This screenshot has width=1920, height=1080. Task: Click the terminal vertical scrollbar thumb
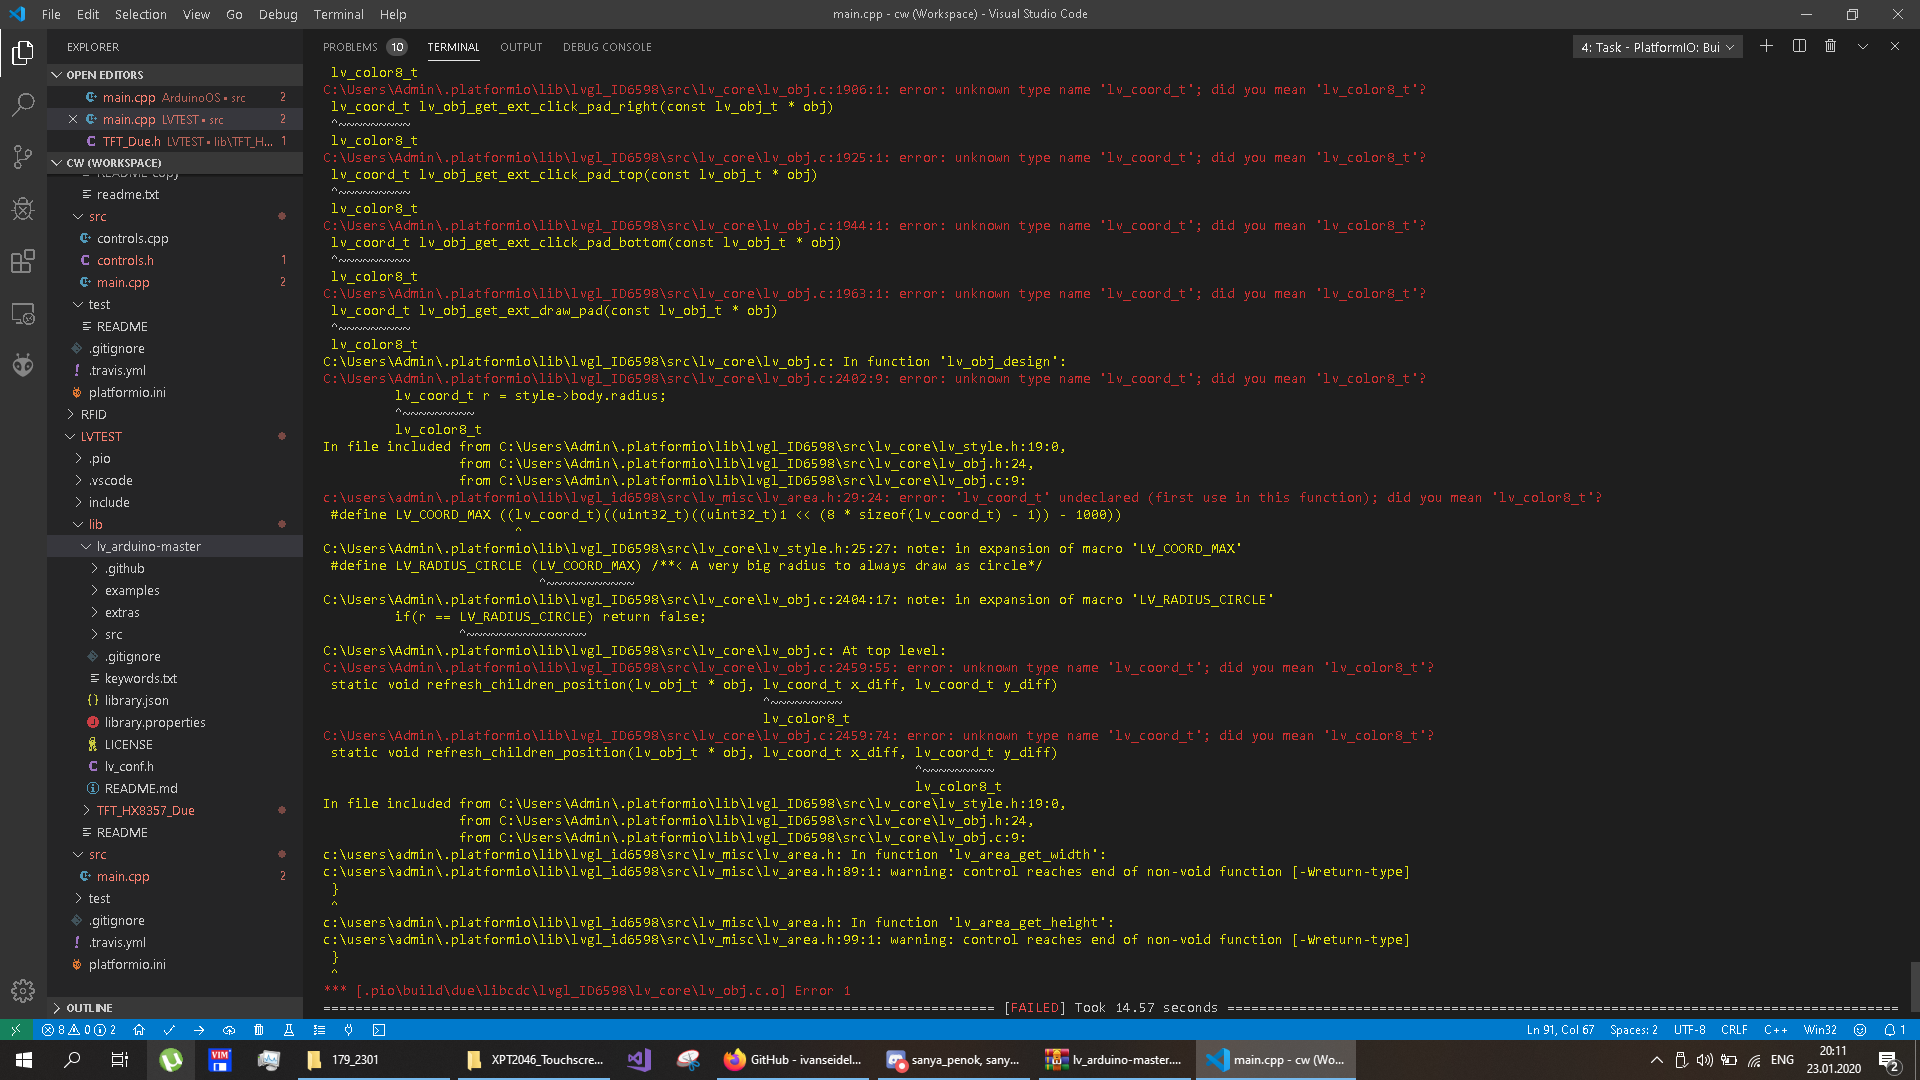1914,988
